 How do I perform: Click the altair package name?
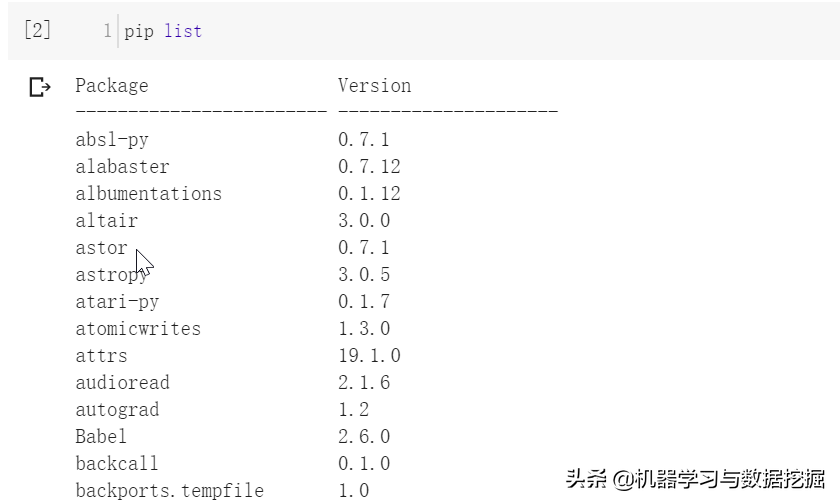point(106,221)
